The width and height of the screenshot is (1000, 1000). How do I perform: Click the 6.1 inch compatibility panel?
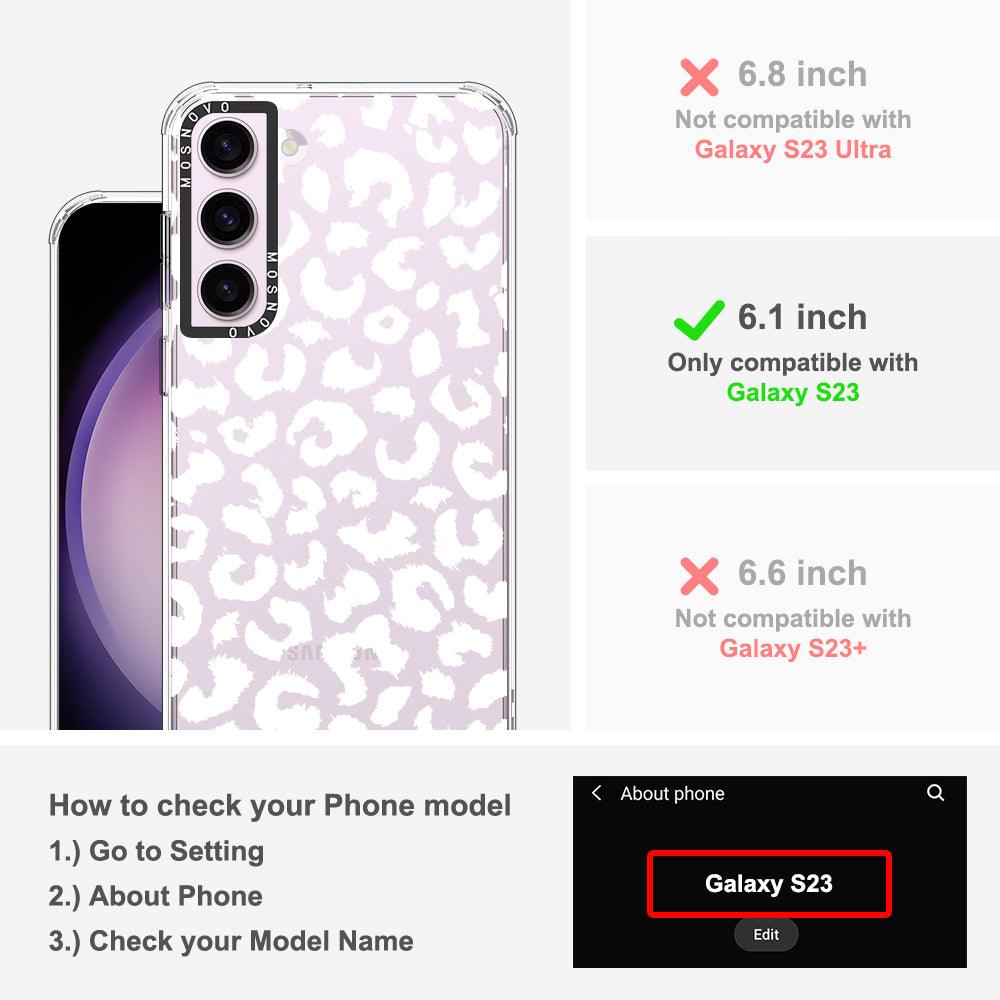tap(793, 354)
